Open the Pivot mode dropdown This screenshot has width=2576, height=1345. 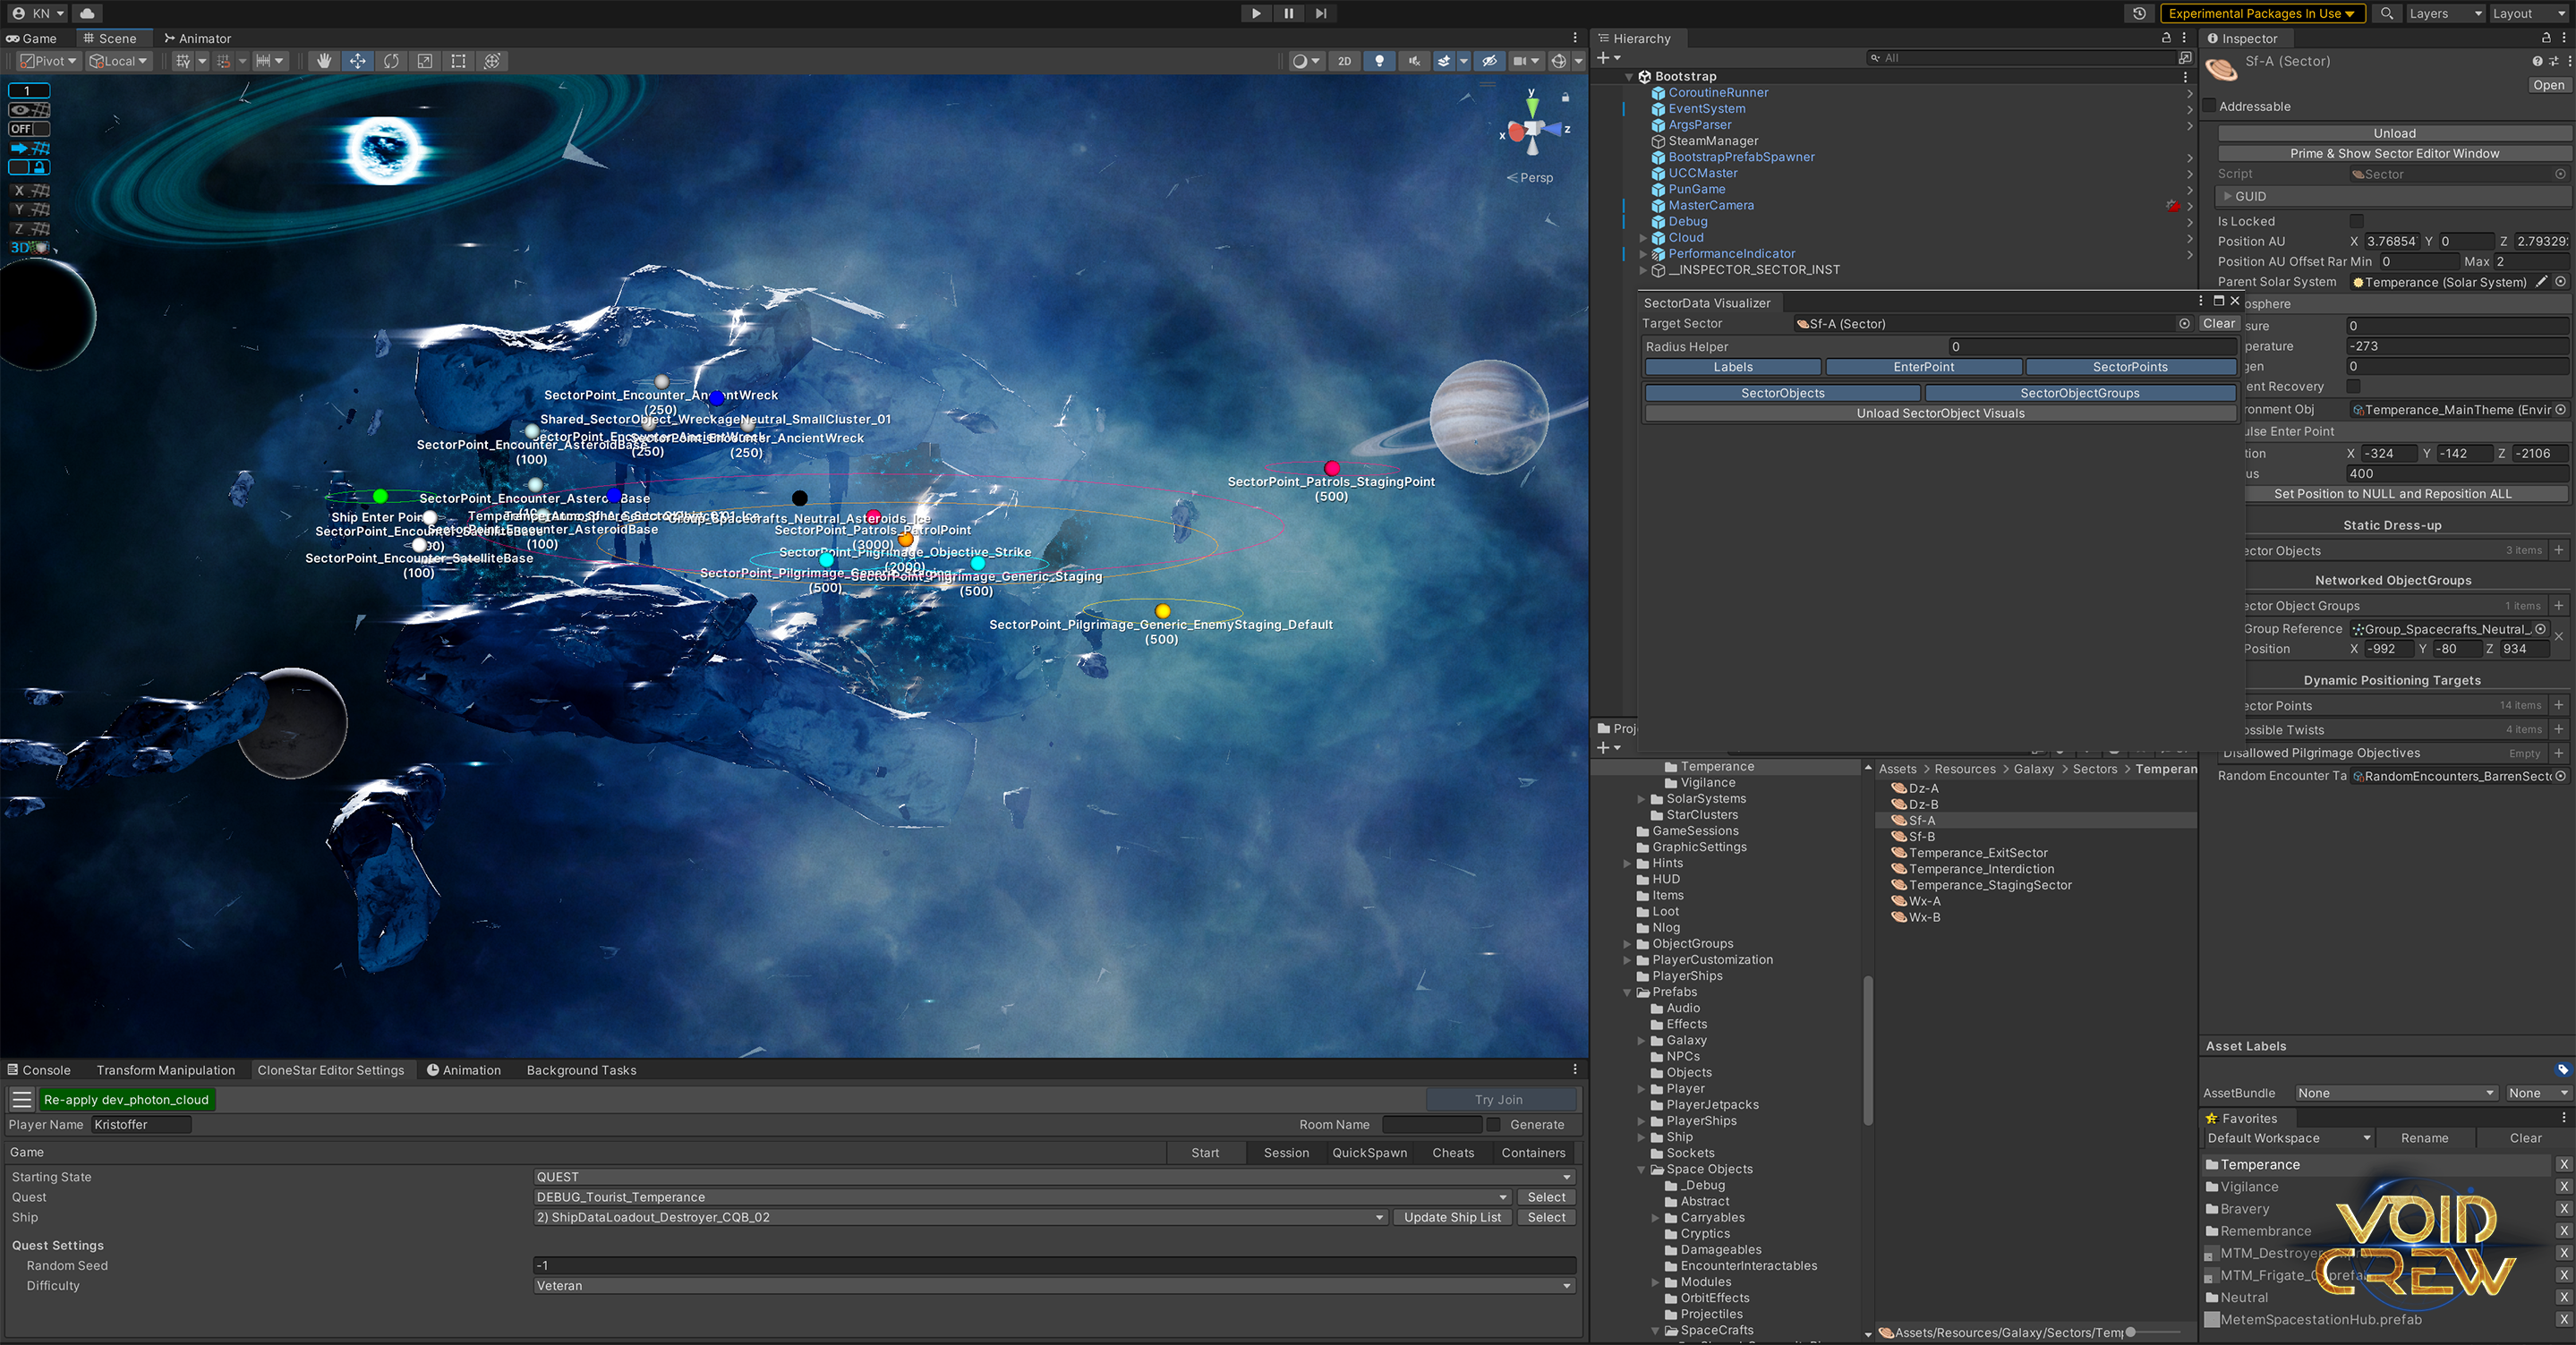coord(48,61)
